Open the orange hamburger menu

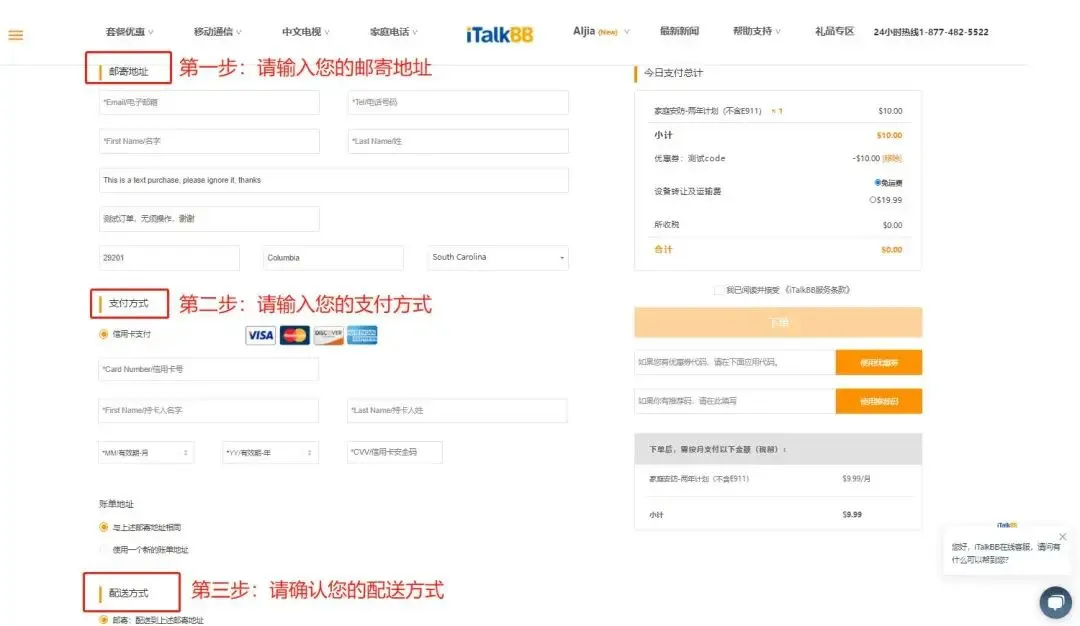tap(16, 36)
